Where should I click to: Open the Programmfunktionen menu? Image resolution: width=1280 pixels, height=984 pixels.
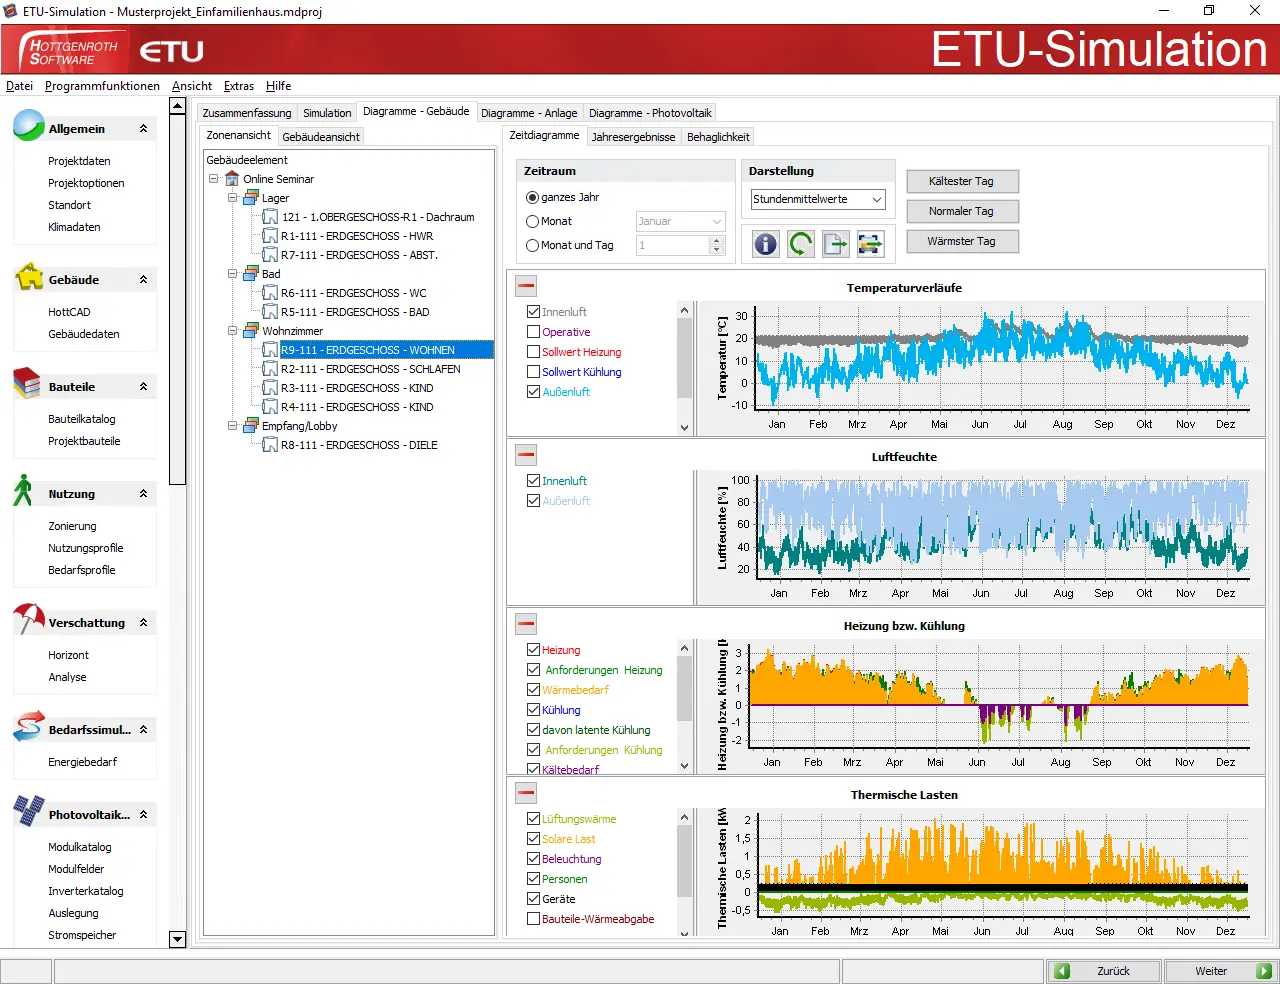(x=102, y=86)
